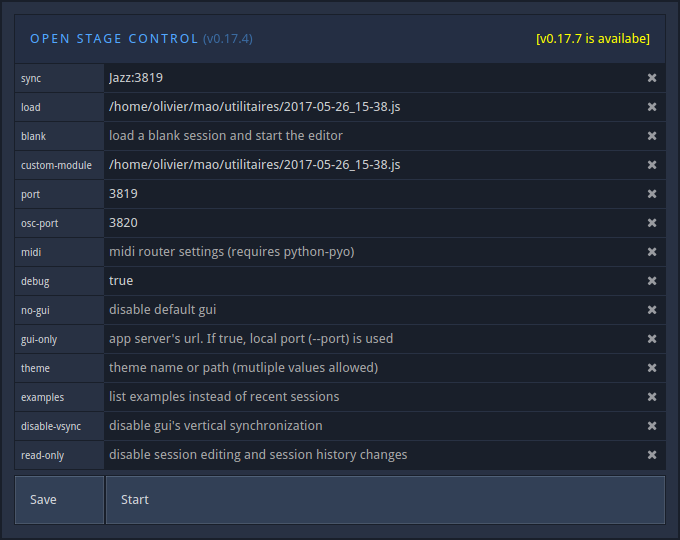Click the X icon on the blank row
680x540 pixels.
tap(652, 136)
